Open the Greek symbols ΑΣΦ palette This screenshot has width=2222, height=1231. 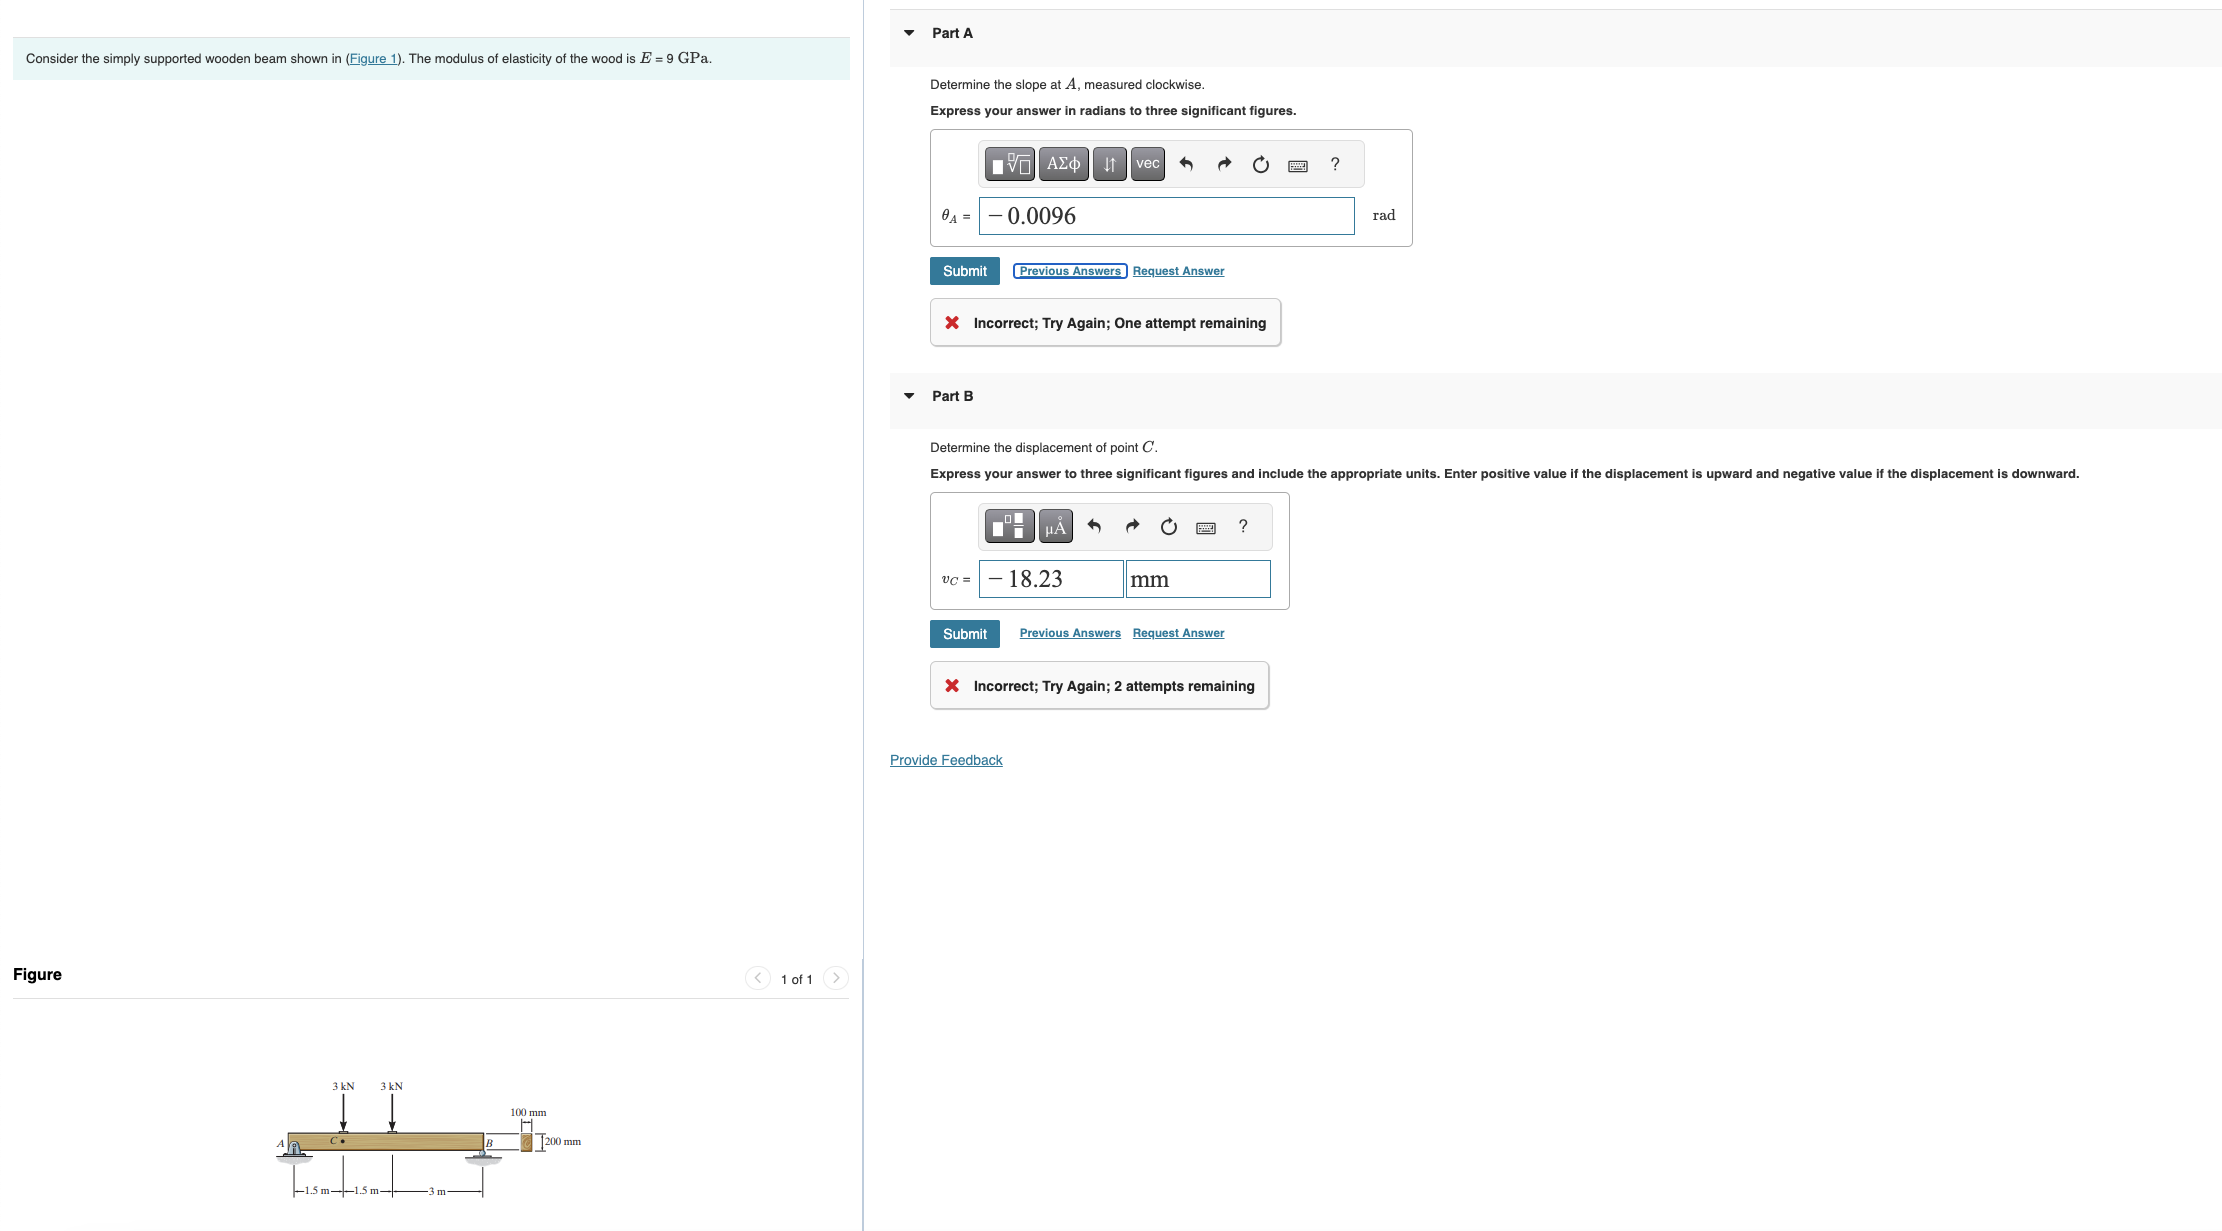click(1063, 164)
